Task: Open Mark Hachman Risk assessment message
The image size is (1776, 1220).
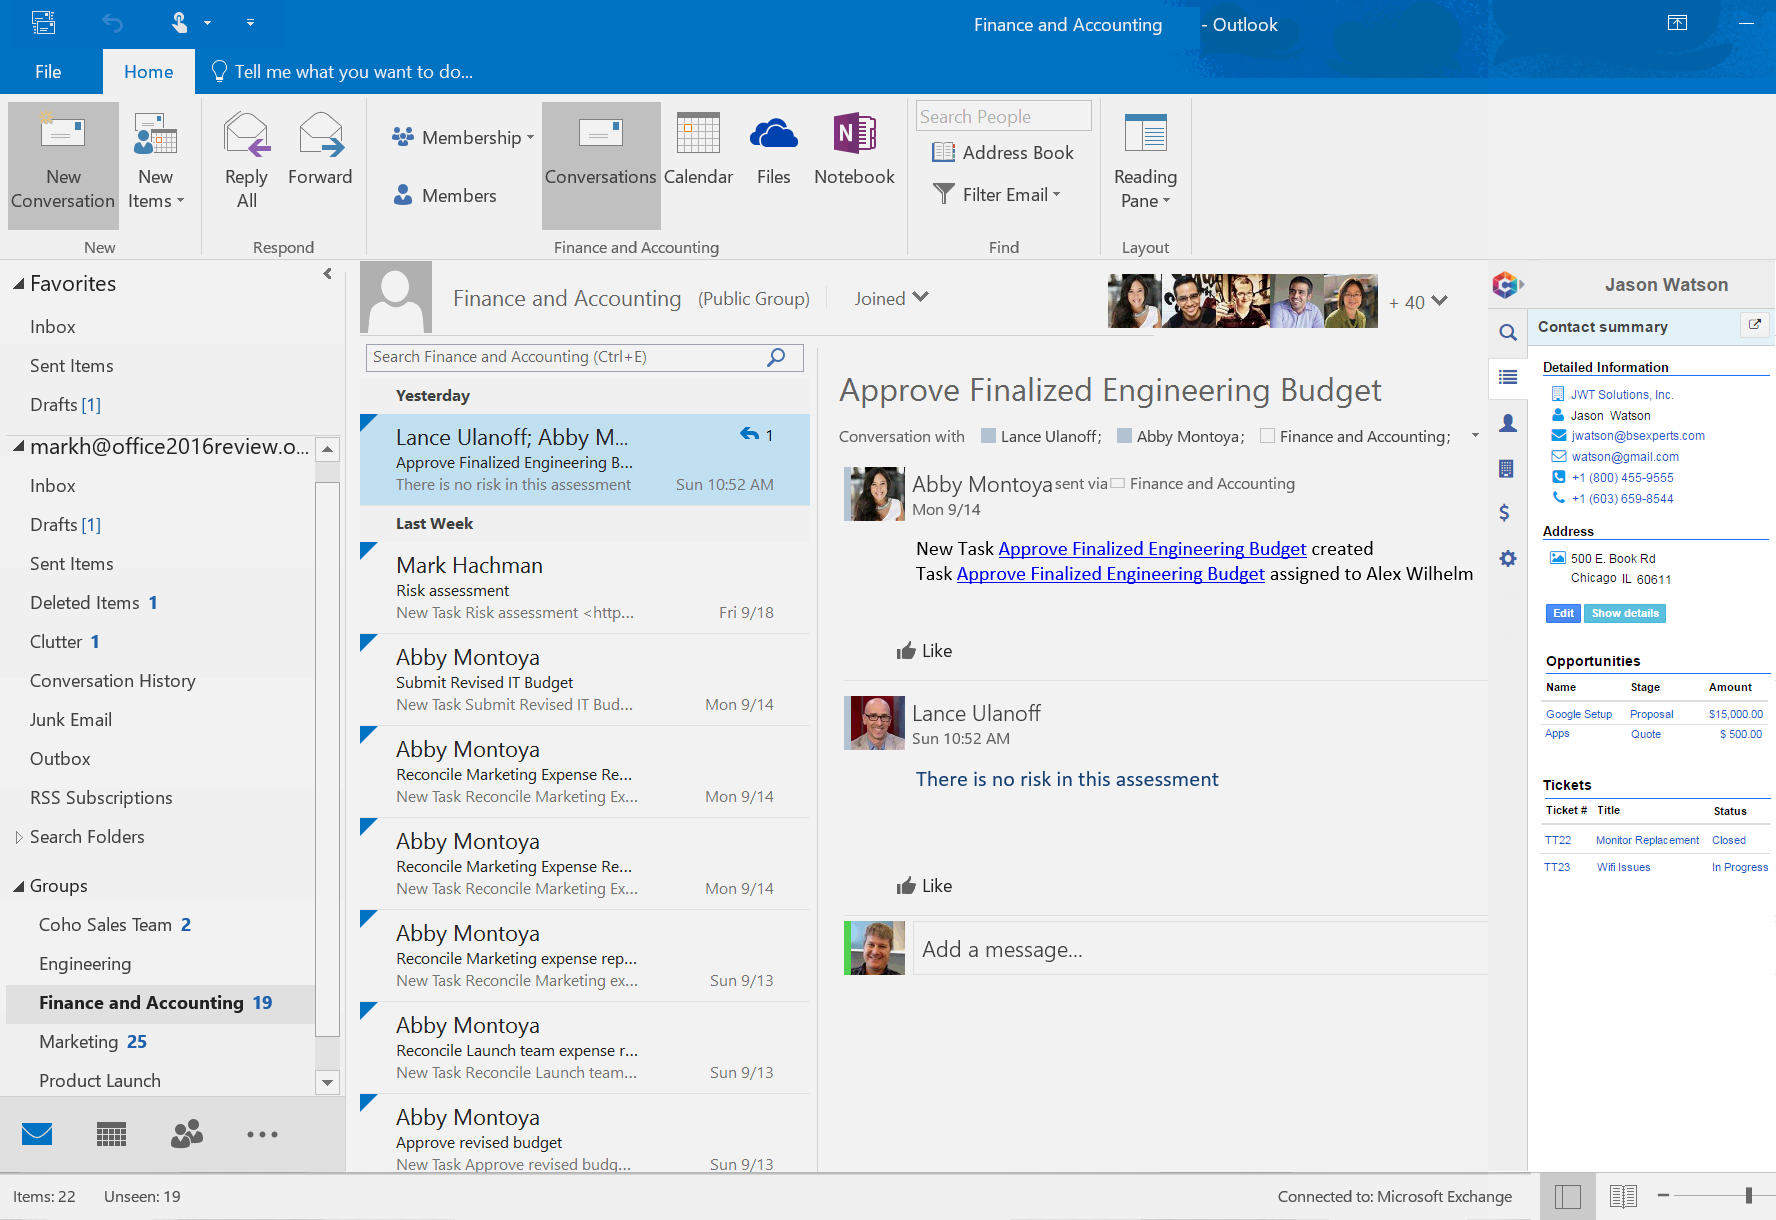Action: pos(585,588)
